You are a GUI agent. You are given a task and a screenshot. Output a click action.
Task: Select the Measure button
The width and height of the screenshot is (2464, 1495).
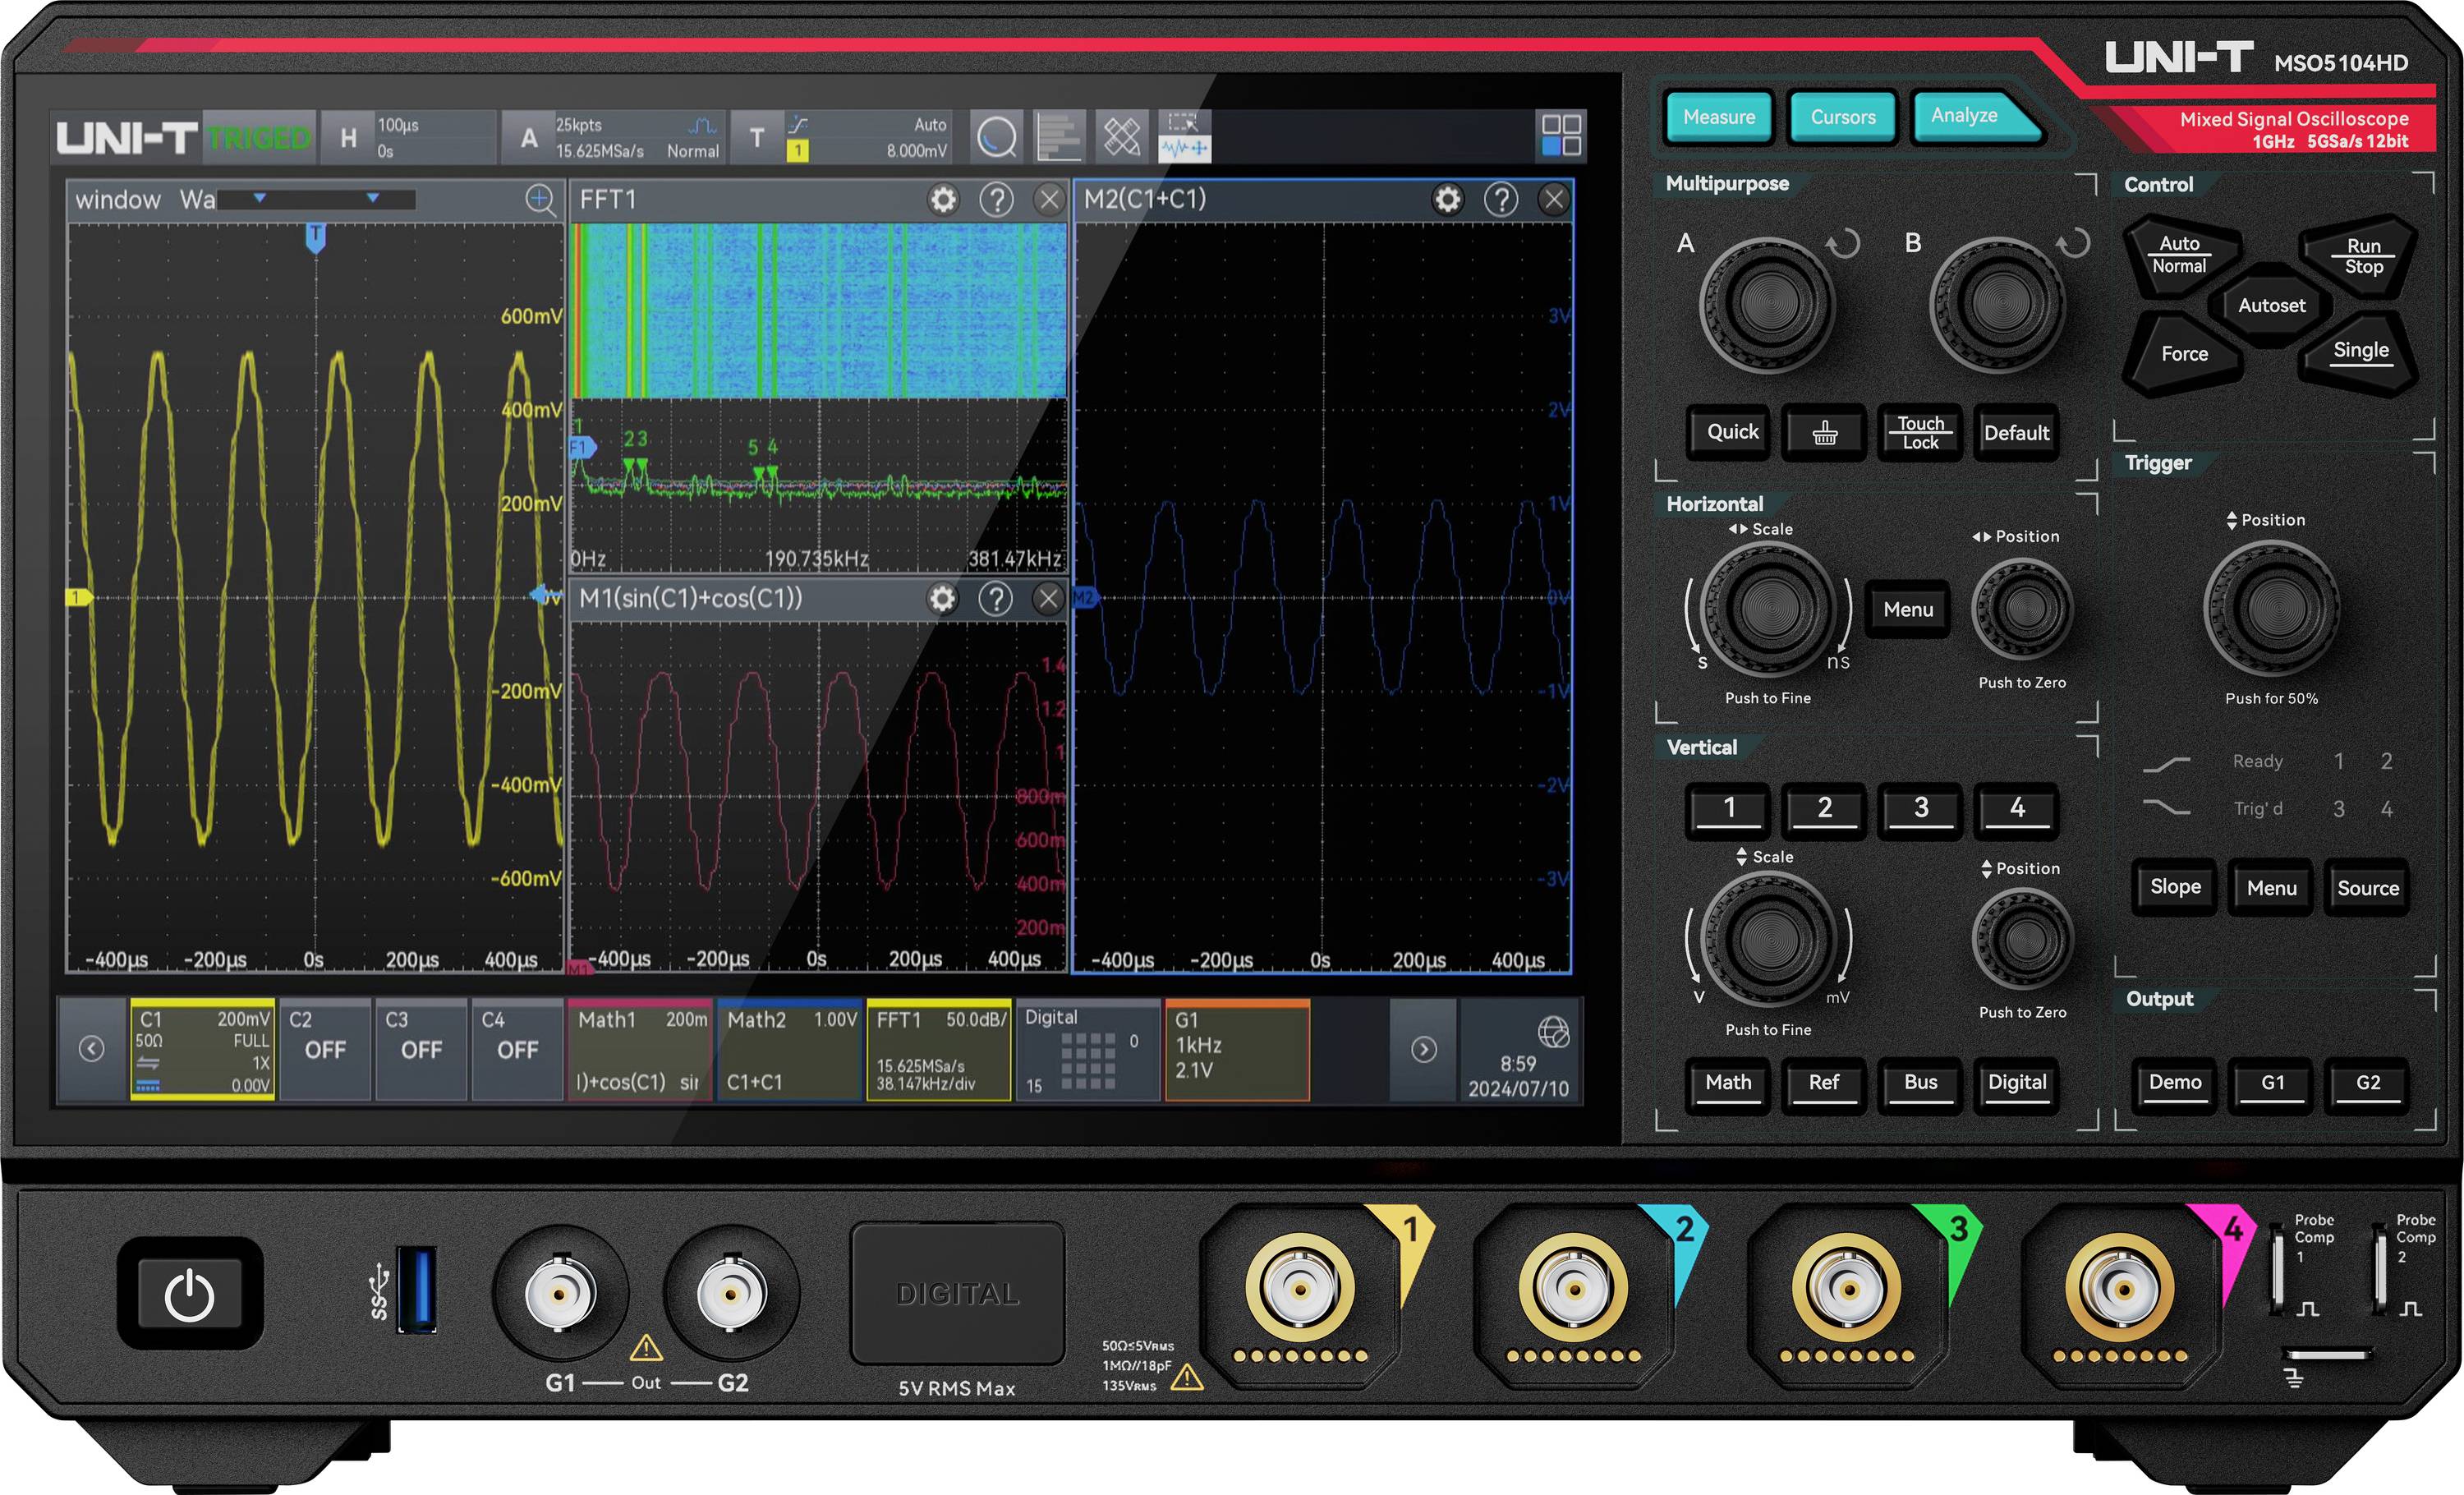pos(1719,117)
